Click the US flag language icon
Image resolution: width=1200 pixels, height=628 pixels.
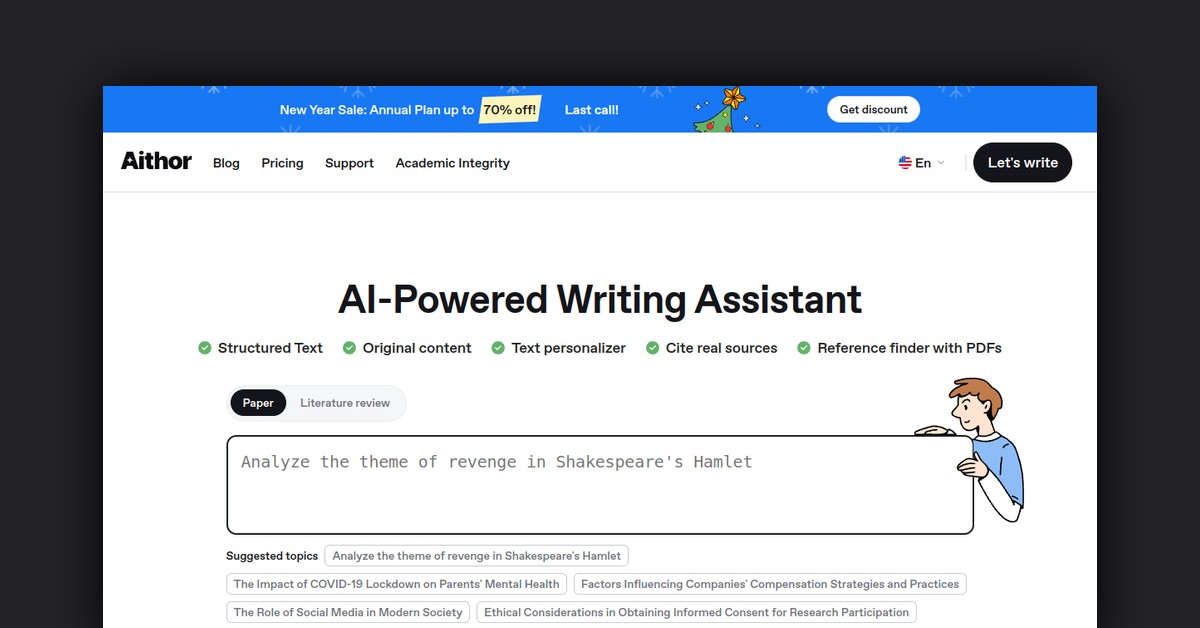[x=905, y=163]
